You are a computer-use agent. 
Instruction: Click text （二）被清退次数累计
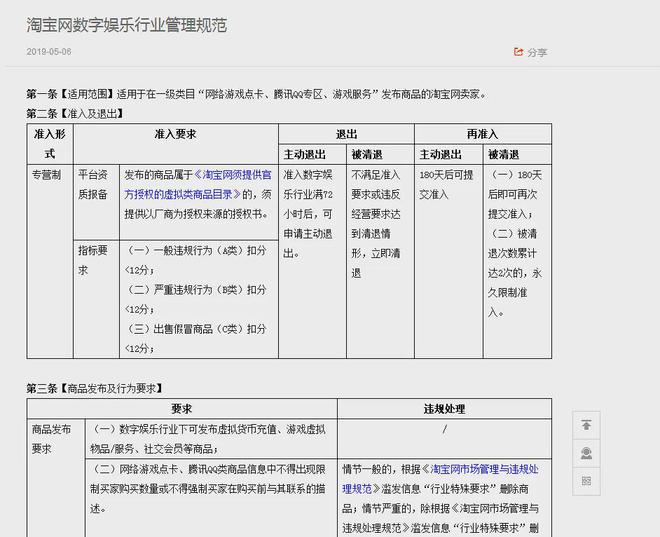click(513, 243)
